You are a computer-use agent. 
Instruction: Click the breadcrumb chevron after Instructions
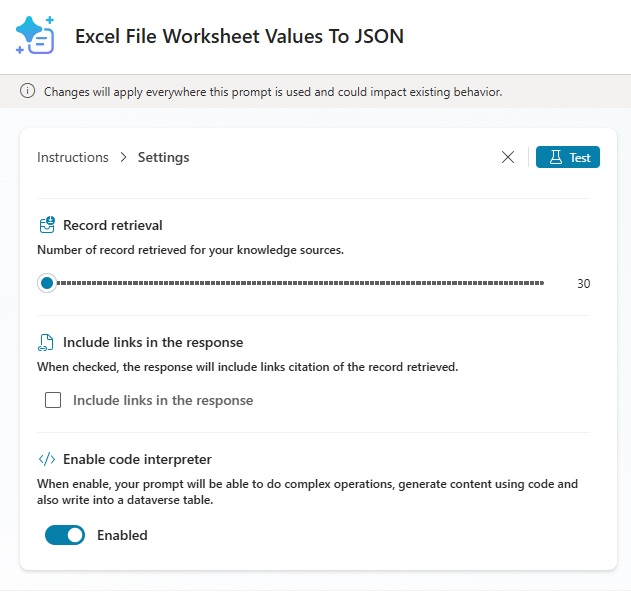pyautogui.click(x=123, y=158)
